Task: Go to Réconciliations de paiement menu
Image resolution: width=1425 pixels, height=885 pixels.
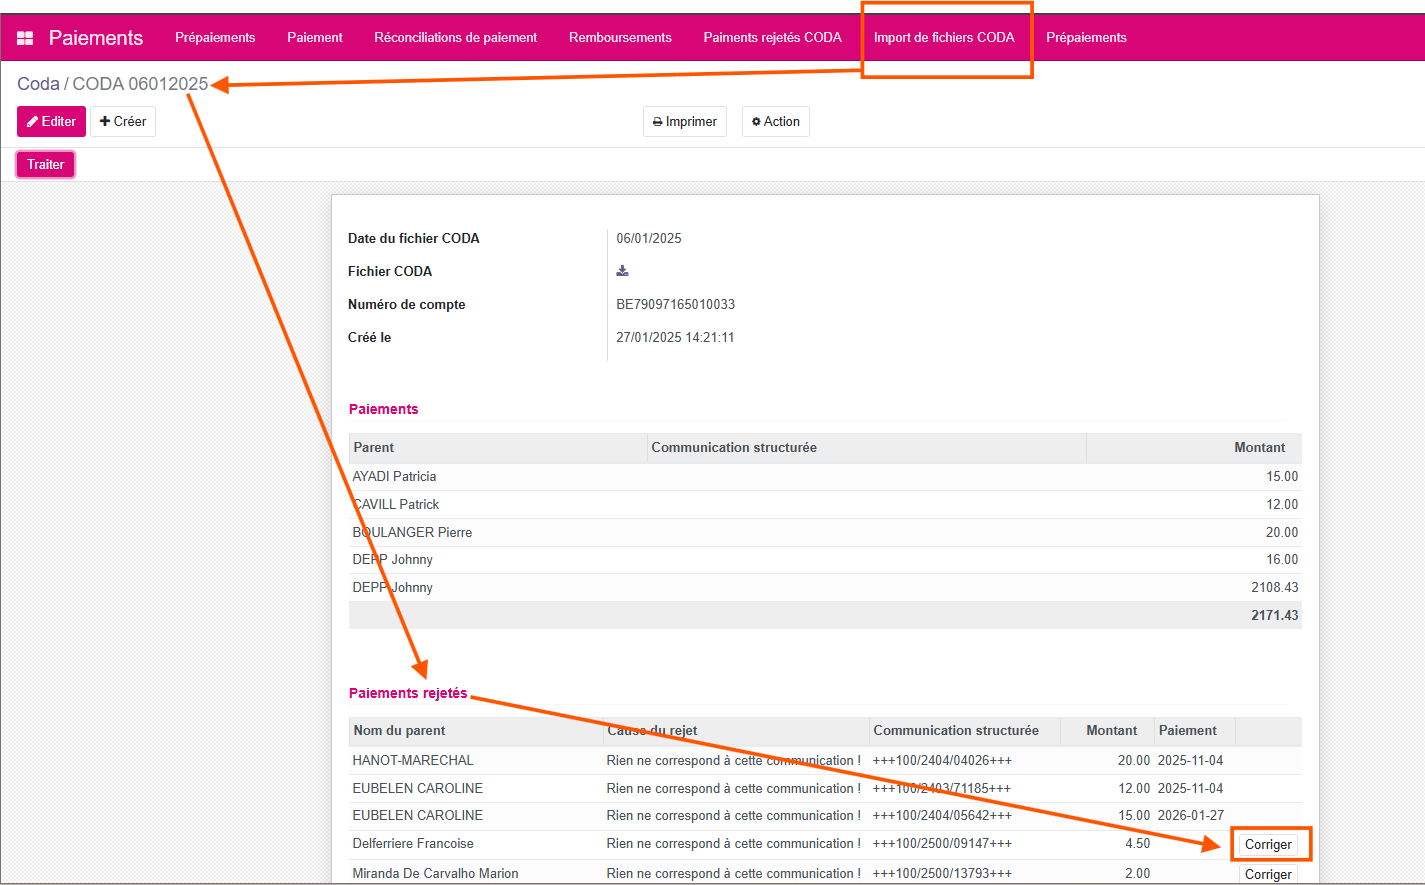Action: tap(455, 38)
